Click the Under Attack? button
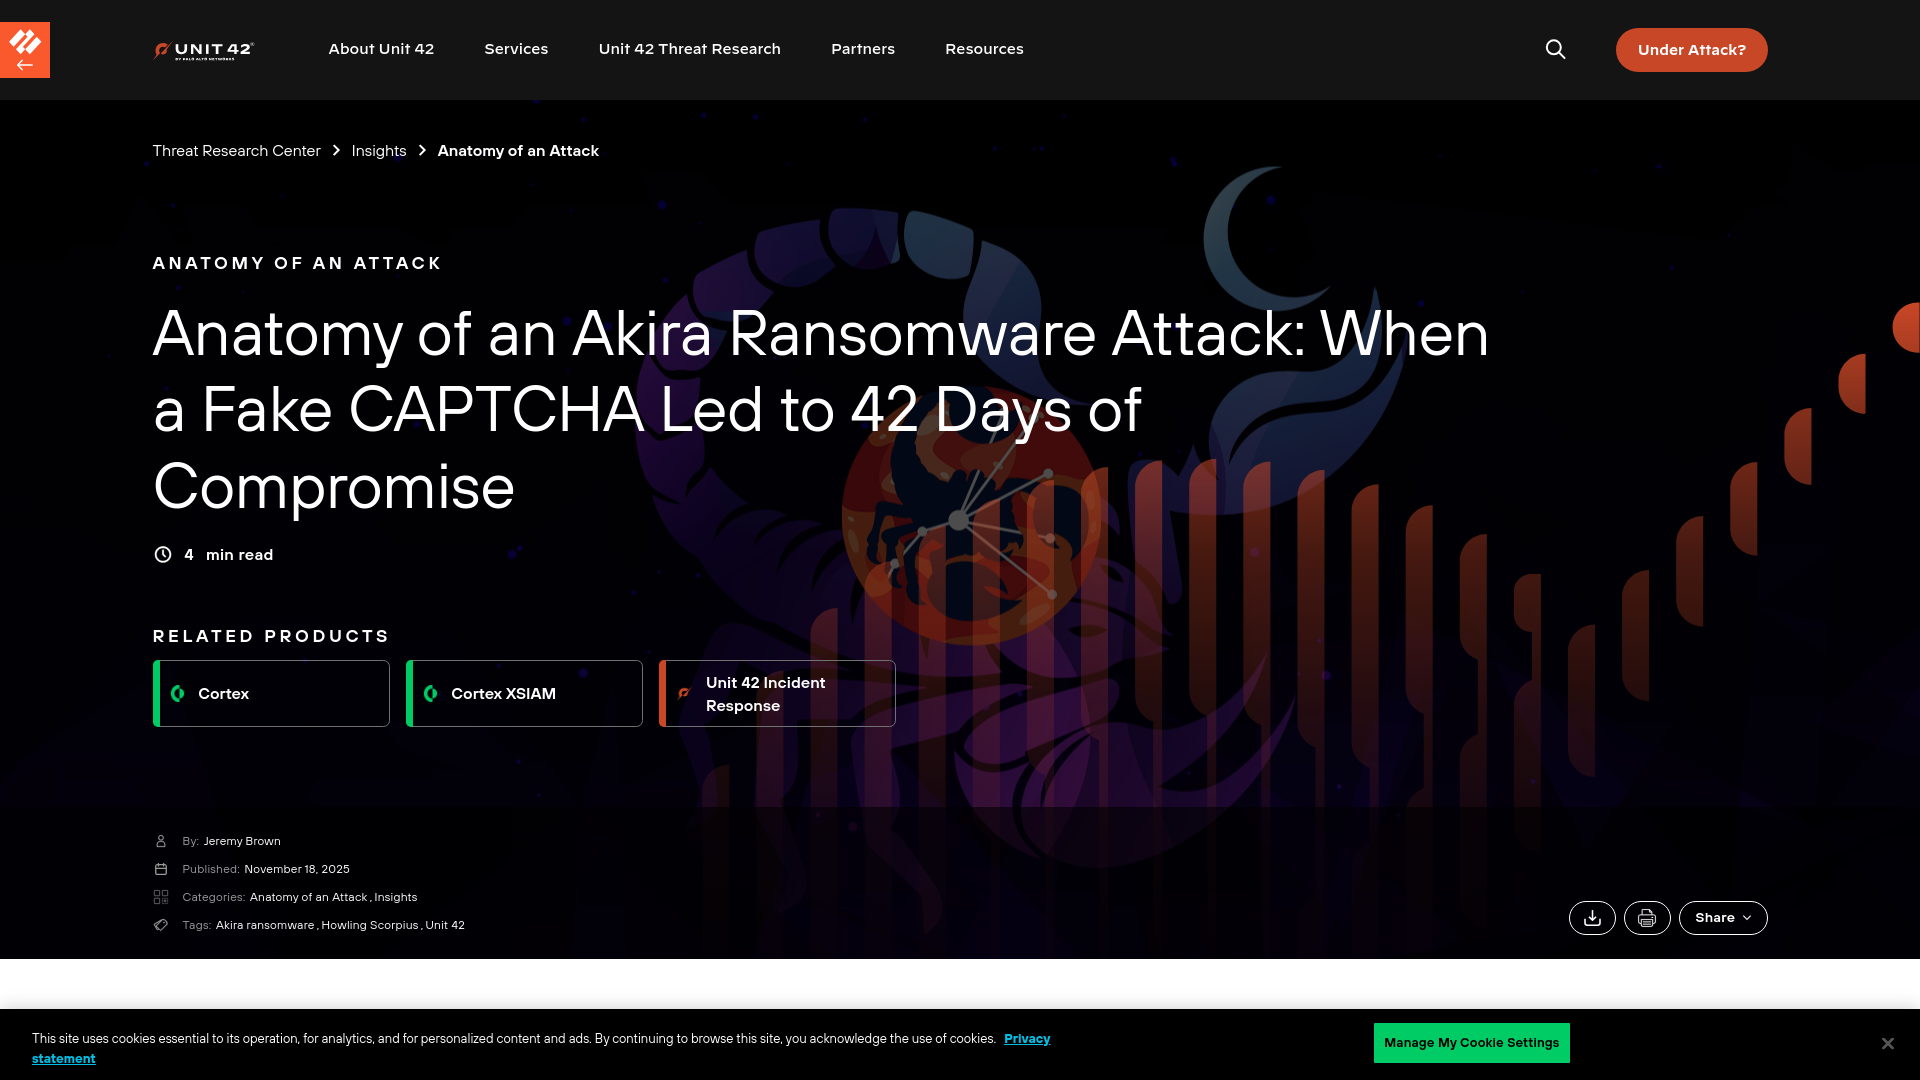Screen dimensions: 1920x1080 coord(1691,49)
